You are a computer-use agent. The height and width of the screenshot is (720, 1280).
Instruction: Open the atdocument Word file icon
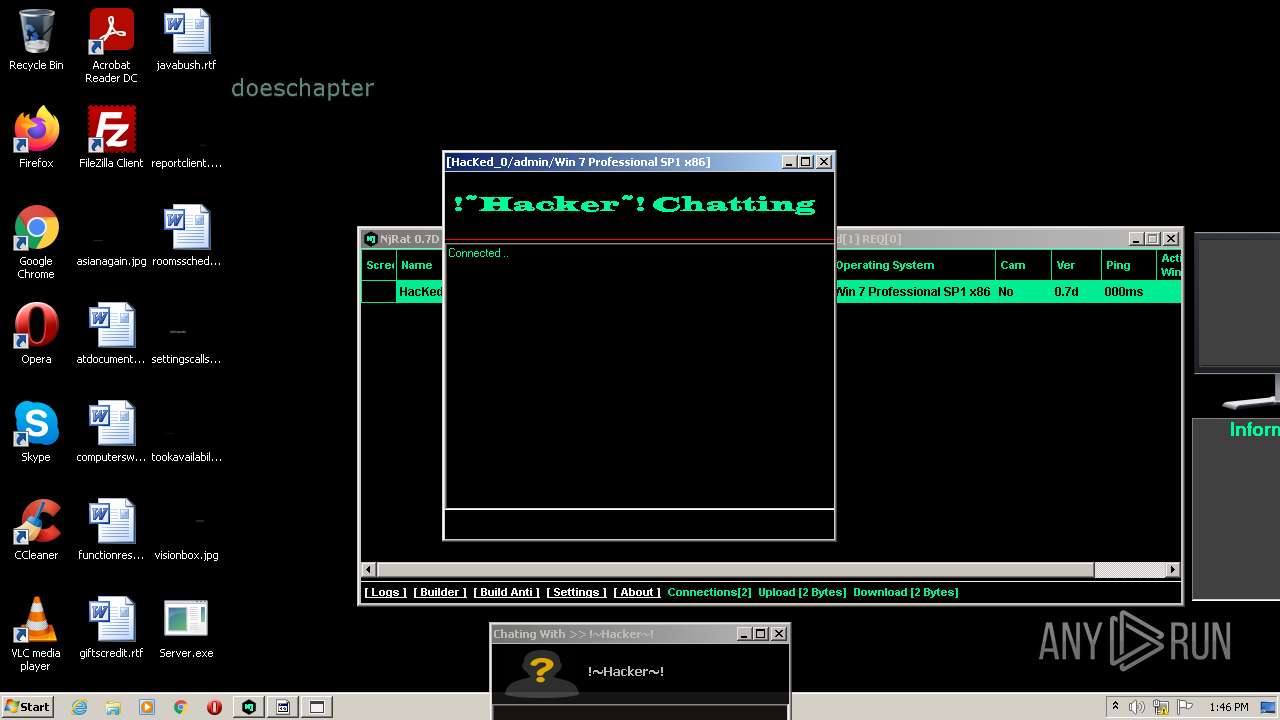[x=111, y=334]
